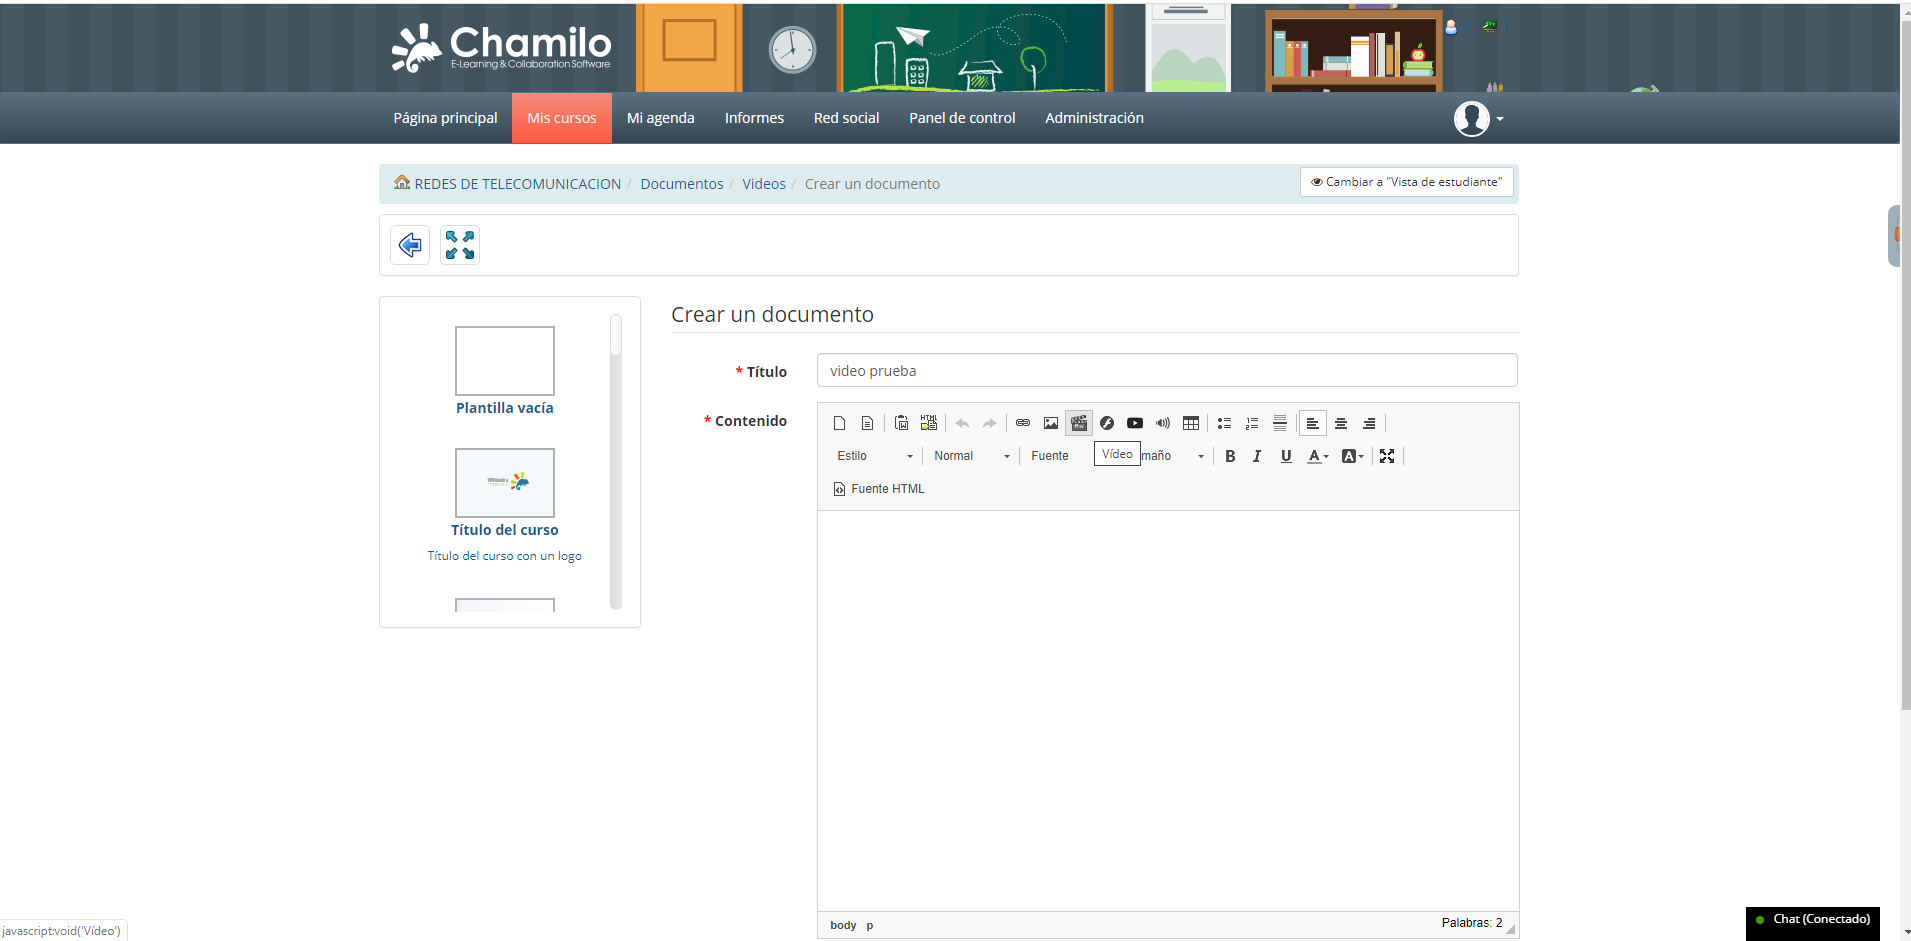Screen dimensions: 1911x941
Task: Select the Título del curso template thumbnail
Action: pos(504,483)
